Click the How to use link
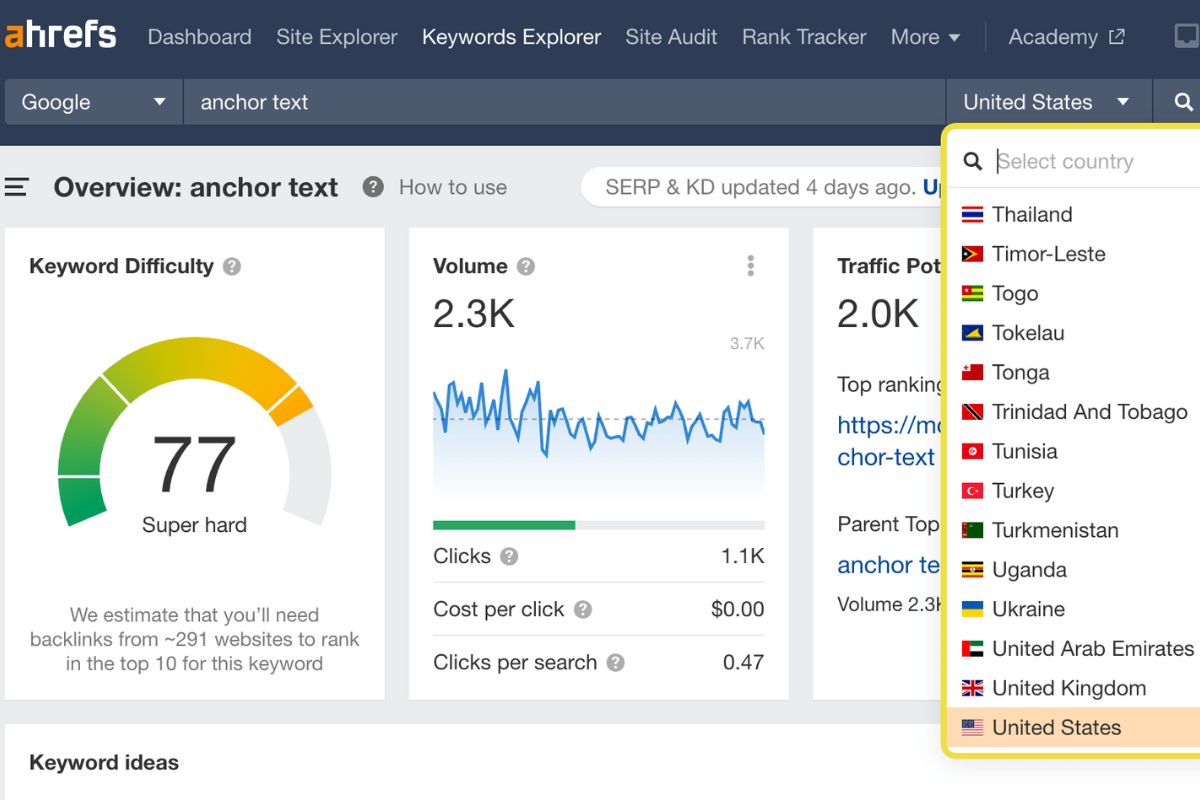Viewport: 1200px width, 800px height. pyautogui.click(x=452, y=187)
